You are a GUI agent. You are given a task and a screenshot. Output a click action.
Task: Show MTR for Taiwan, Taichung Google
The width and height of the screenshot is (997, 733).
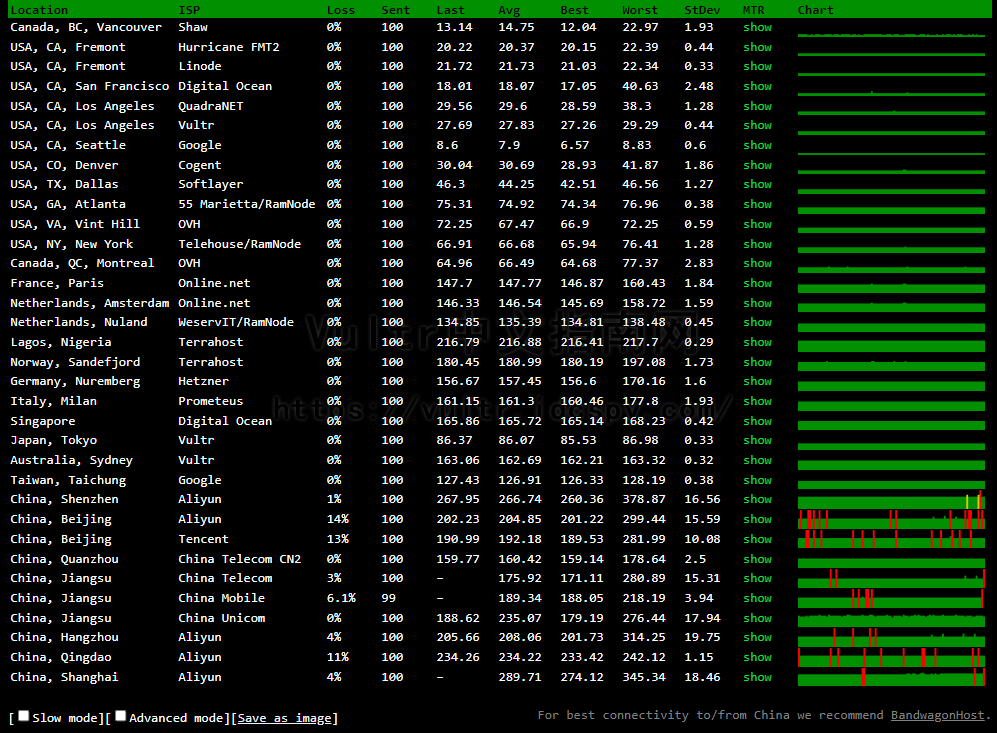(757, 480)
